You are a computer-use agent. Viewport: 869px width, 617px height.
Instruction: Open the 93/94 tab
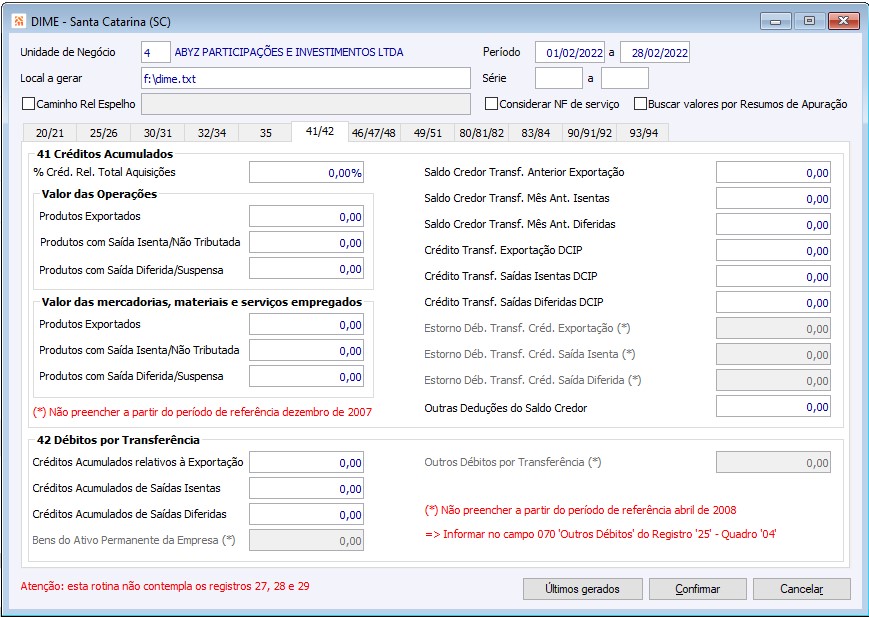[643, 133]
